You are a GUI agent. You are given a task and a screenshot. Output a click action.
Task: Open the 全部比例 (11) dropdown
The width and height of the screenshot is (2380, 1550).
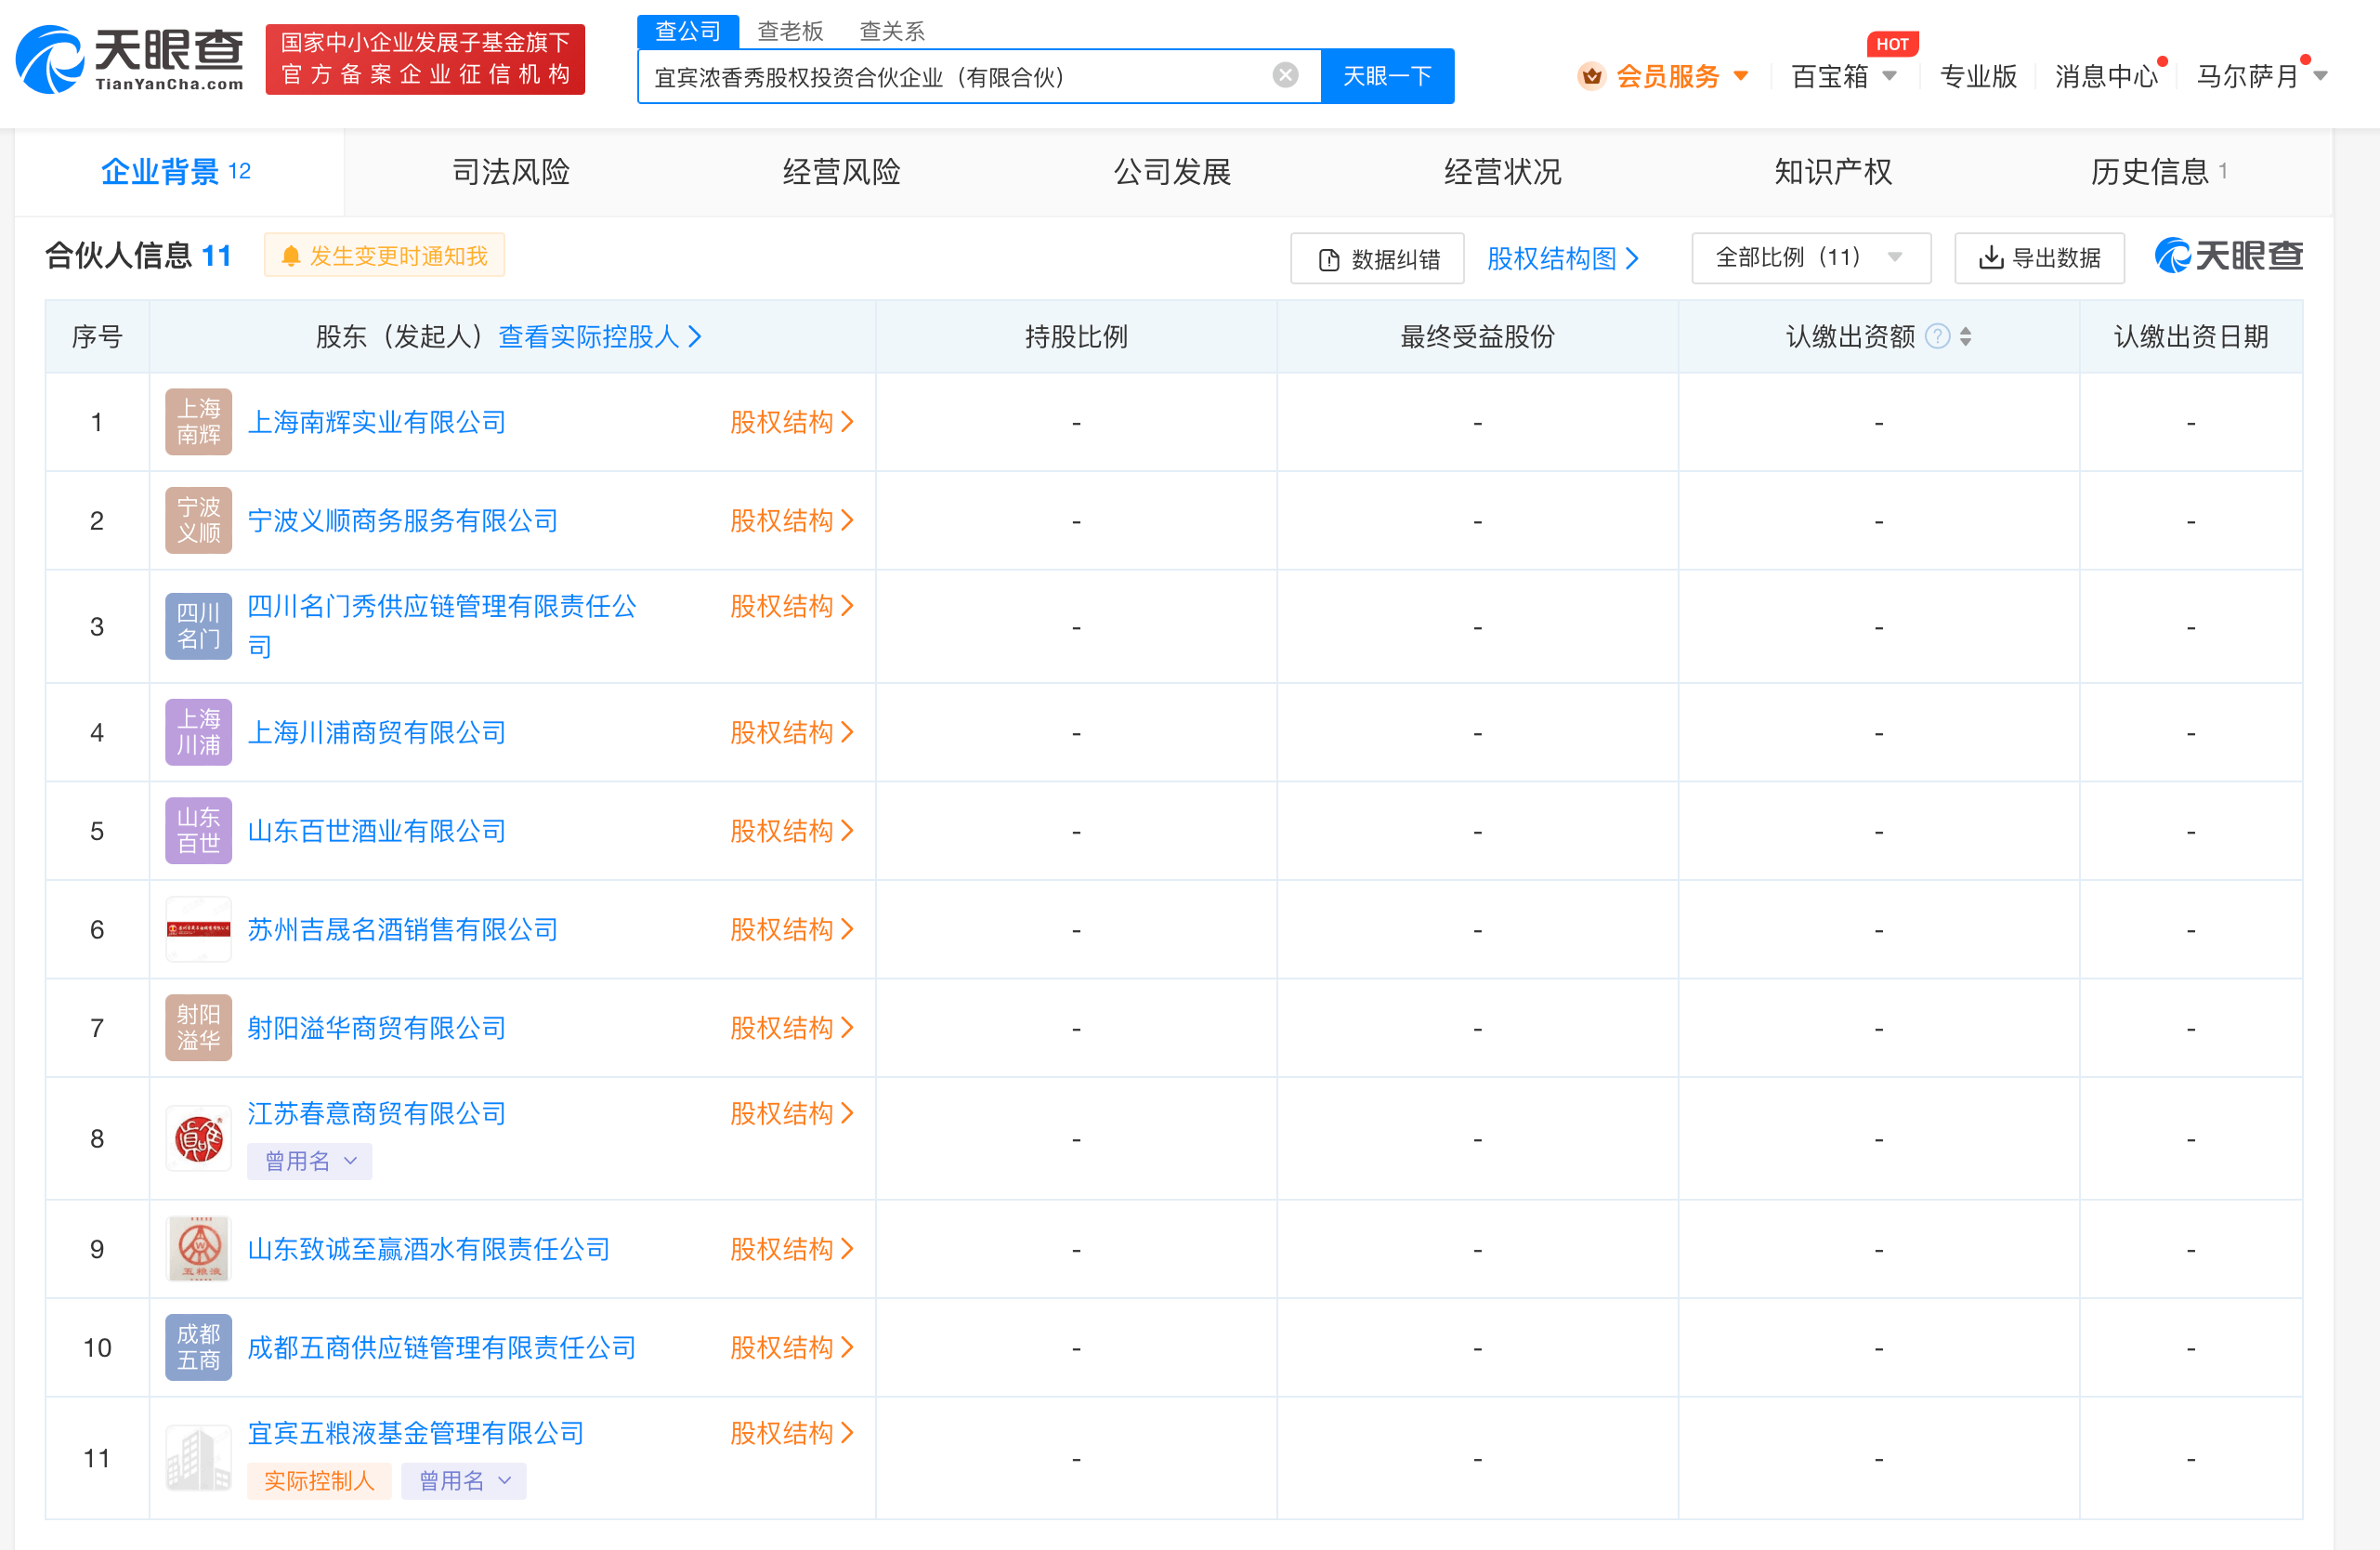click(1810, 258)
